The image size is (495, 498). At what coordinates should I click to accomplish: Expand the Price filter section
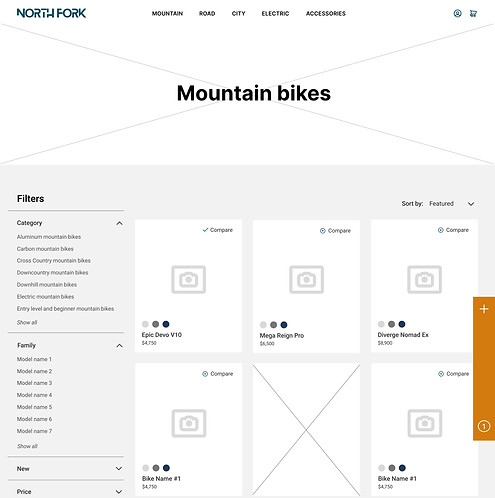pos(119,492)
